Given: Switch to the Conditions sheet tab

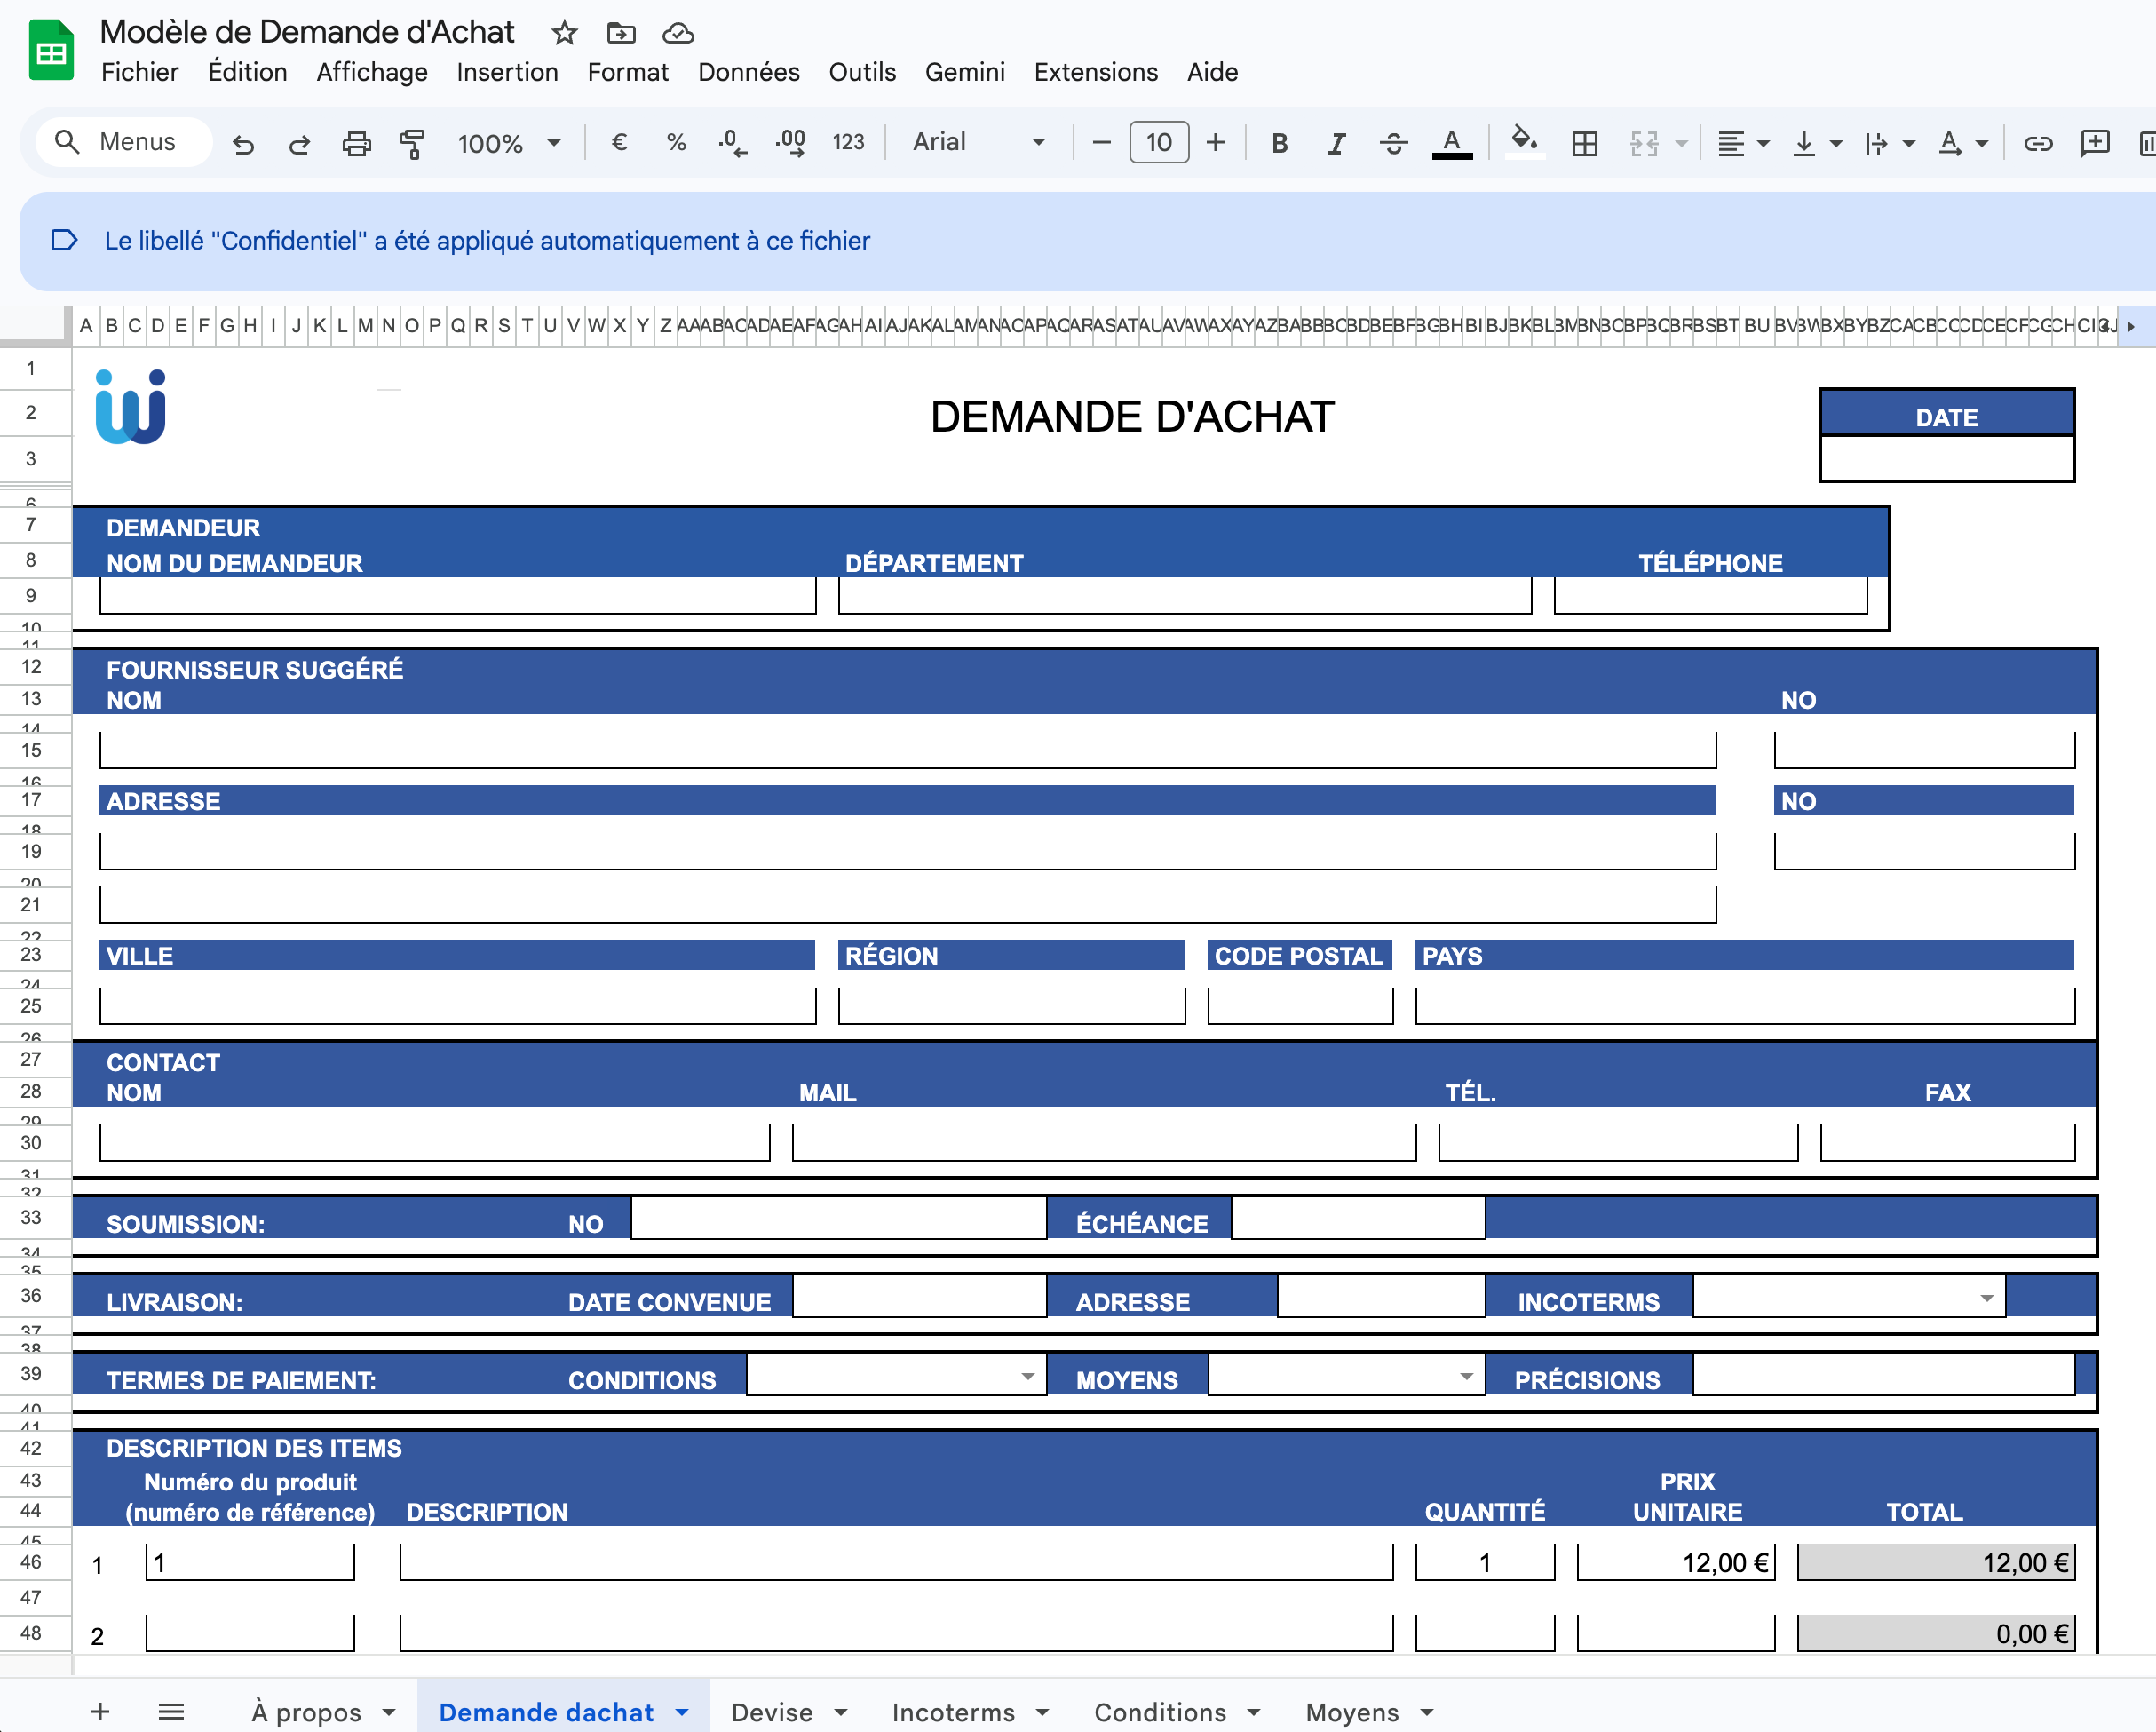Looking at the screenshot, I should click(1160, 1712).
